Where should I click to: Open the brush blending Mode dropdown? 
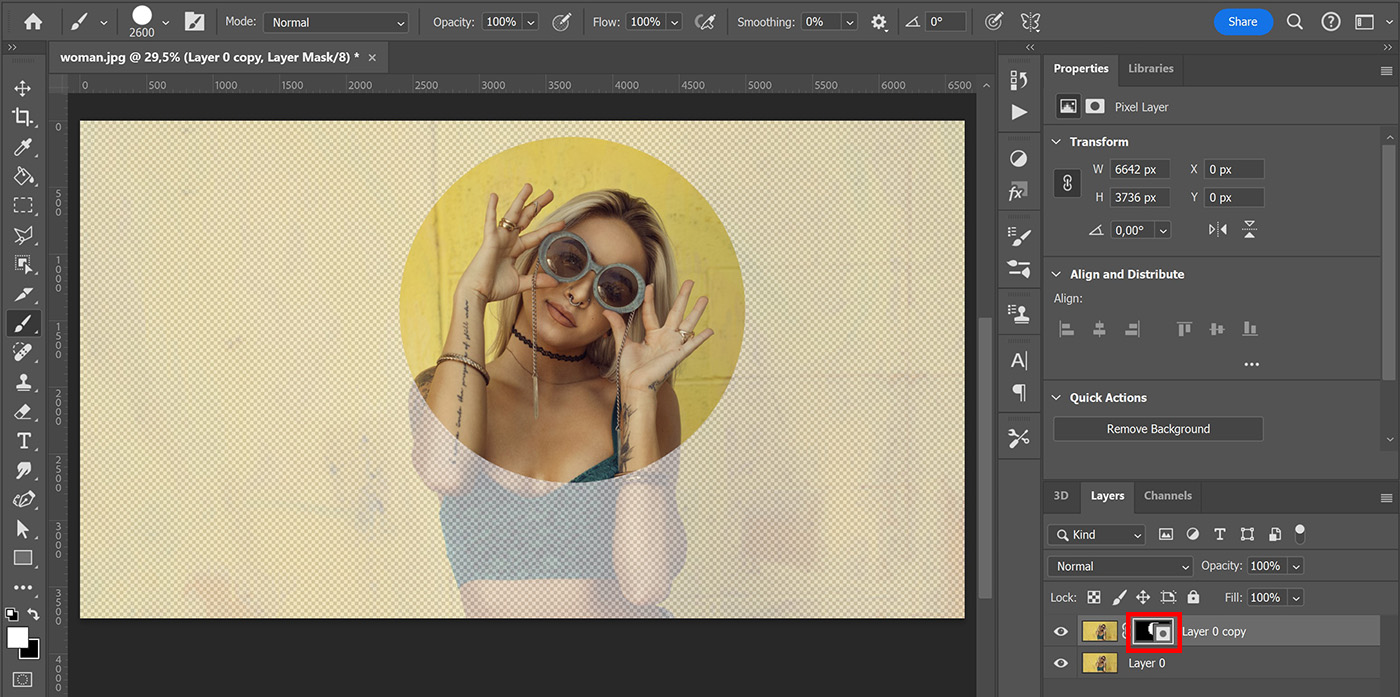click(336, 21)
